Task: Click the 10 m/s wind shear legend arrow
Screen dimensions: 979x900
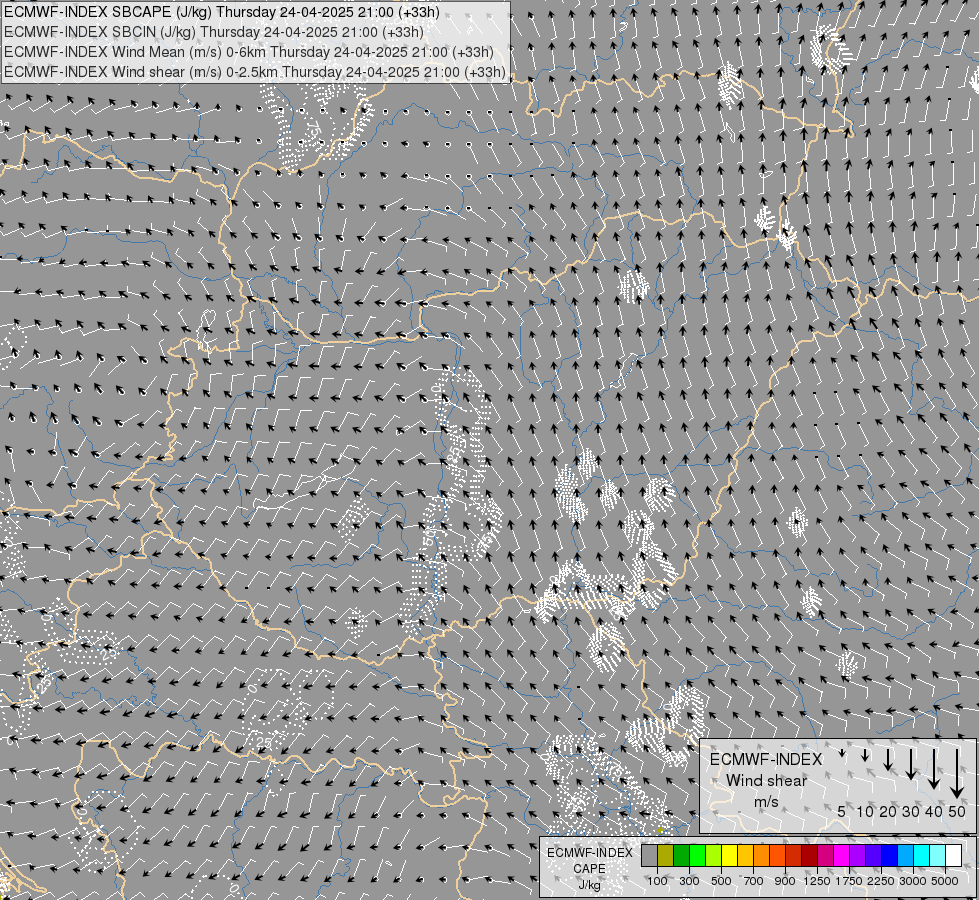Action: (865, 755)
